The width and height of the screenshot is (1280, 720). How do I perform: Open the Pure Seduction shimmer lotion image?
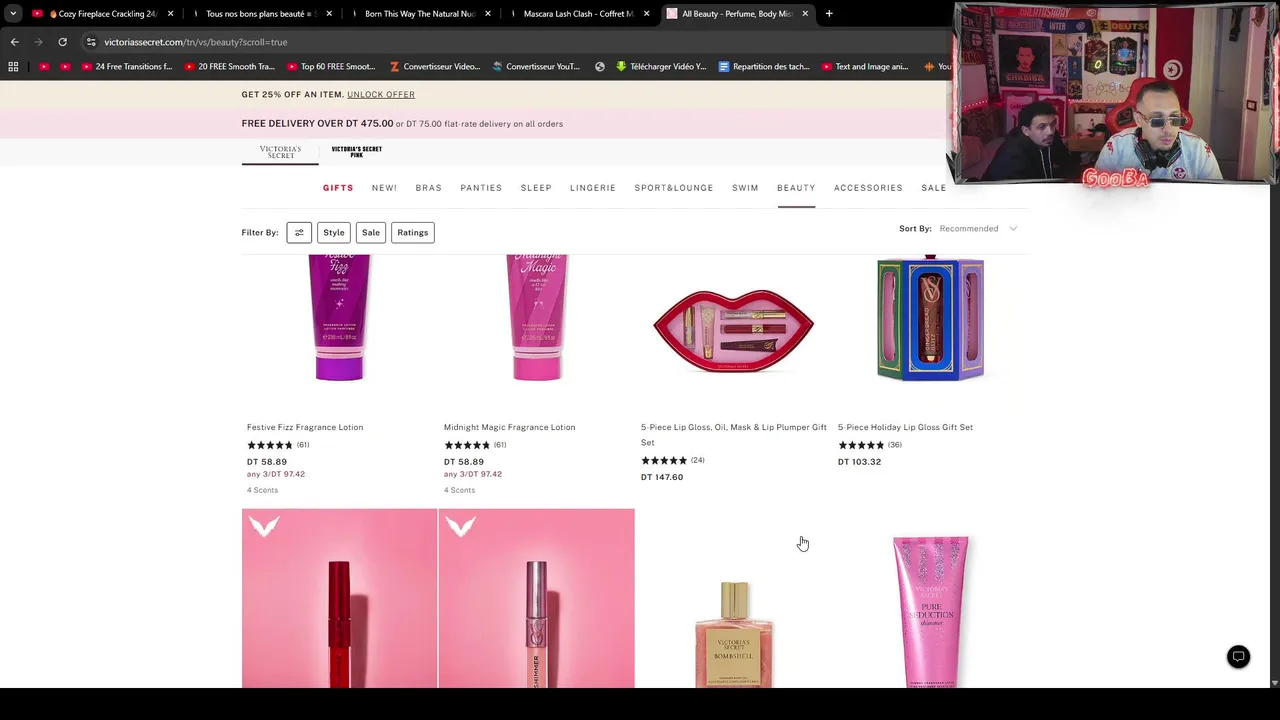click(930, 611)
